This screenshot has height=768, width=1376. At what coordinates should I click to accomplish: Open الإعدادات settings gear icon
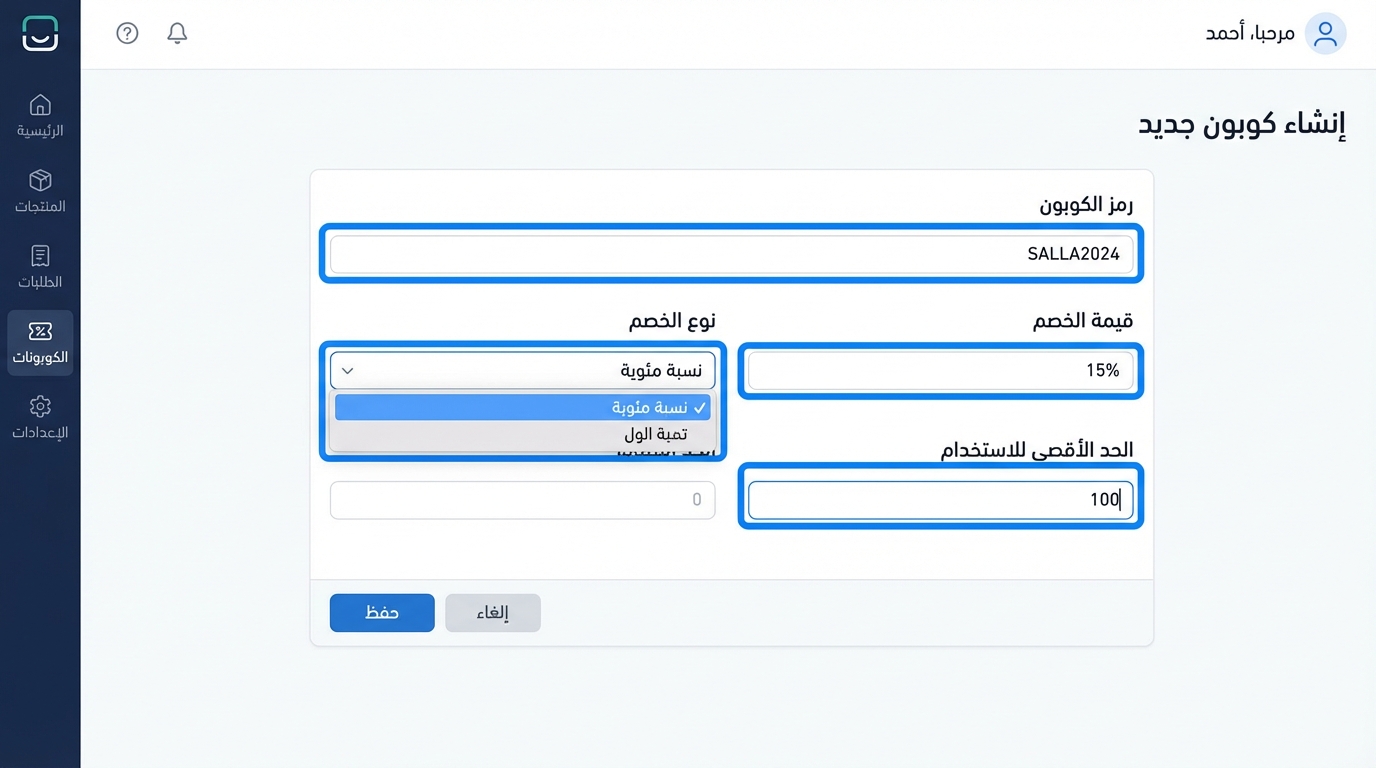coord(40,407)
